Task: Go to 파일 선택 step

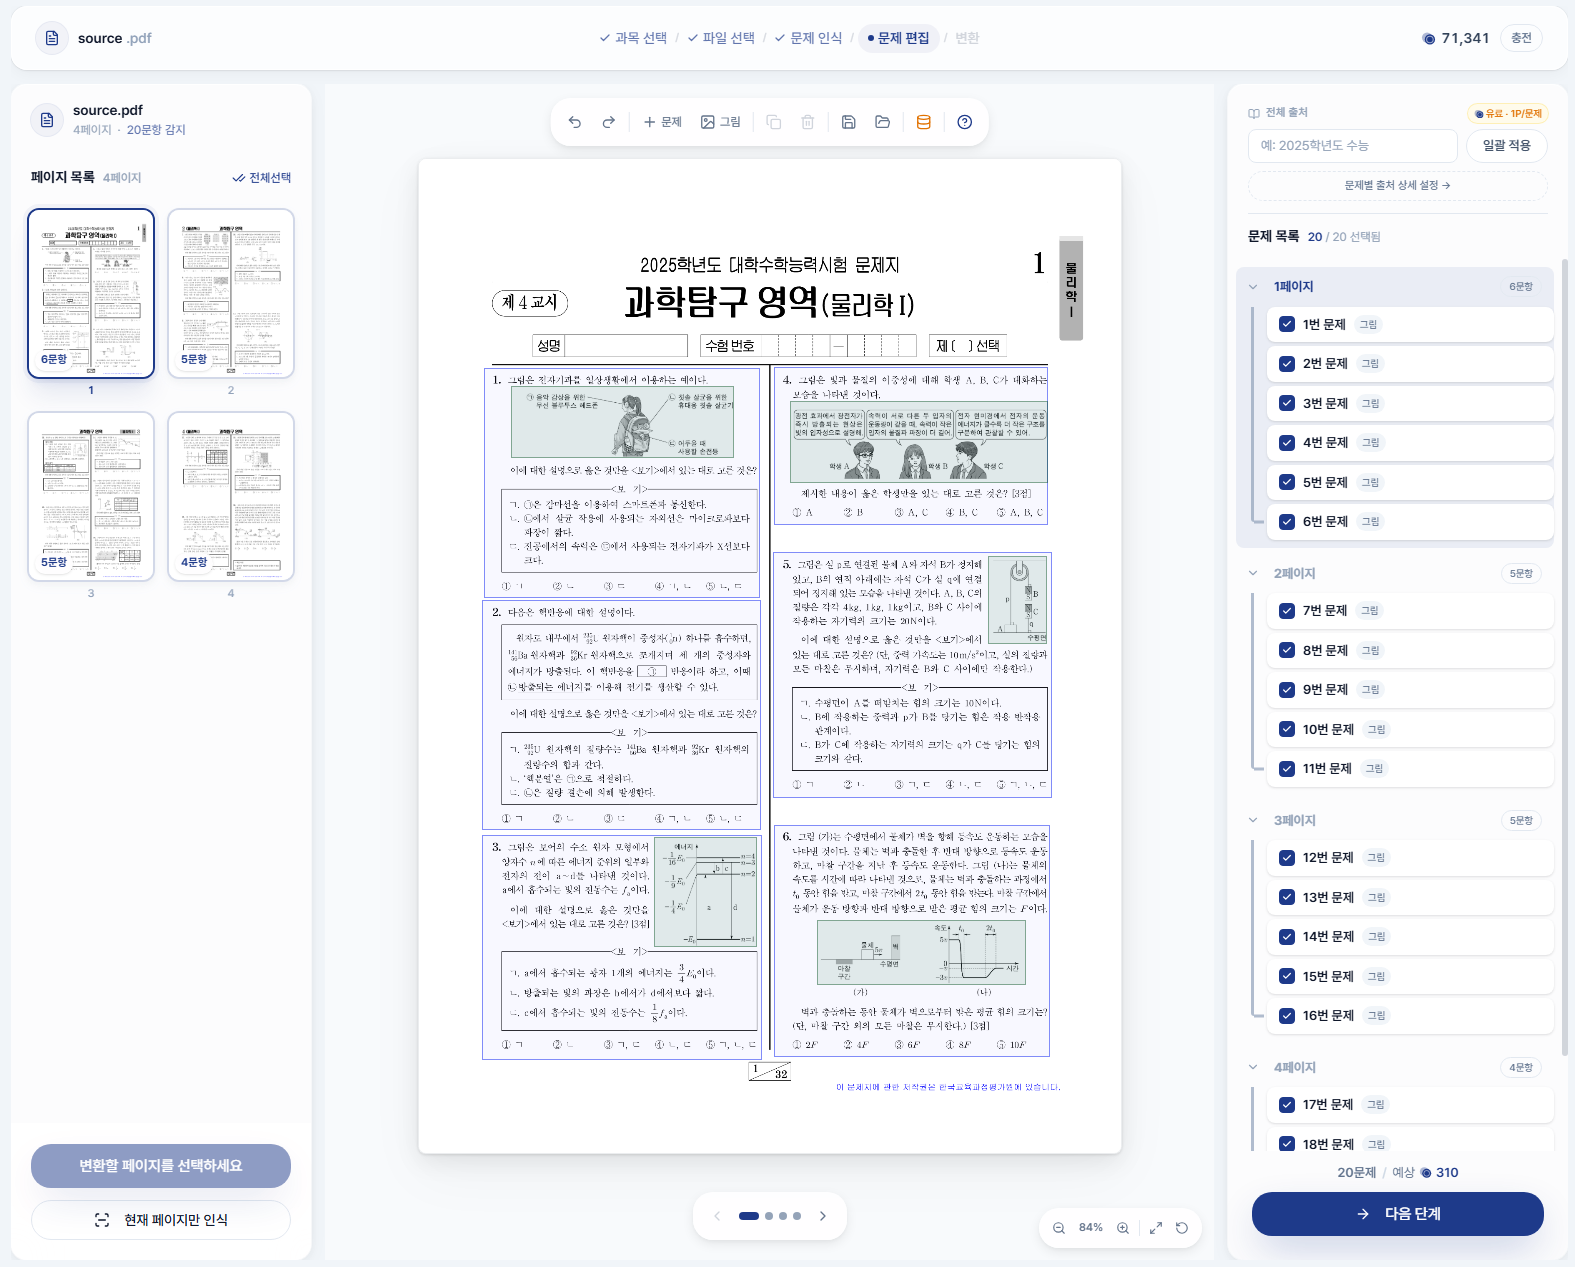Action: click(721, 38)
